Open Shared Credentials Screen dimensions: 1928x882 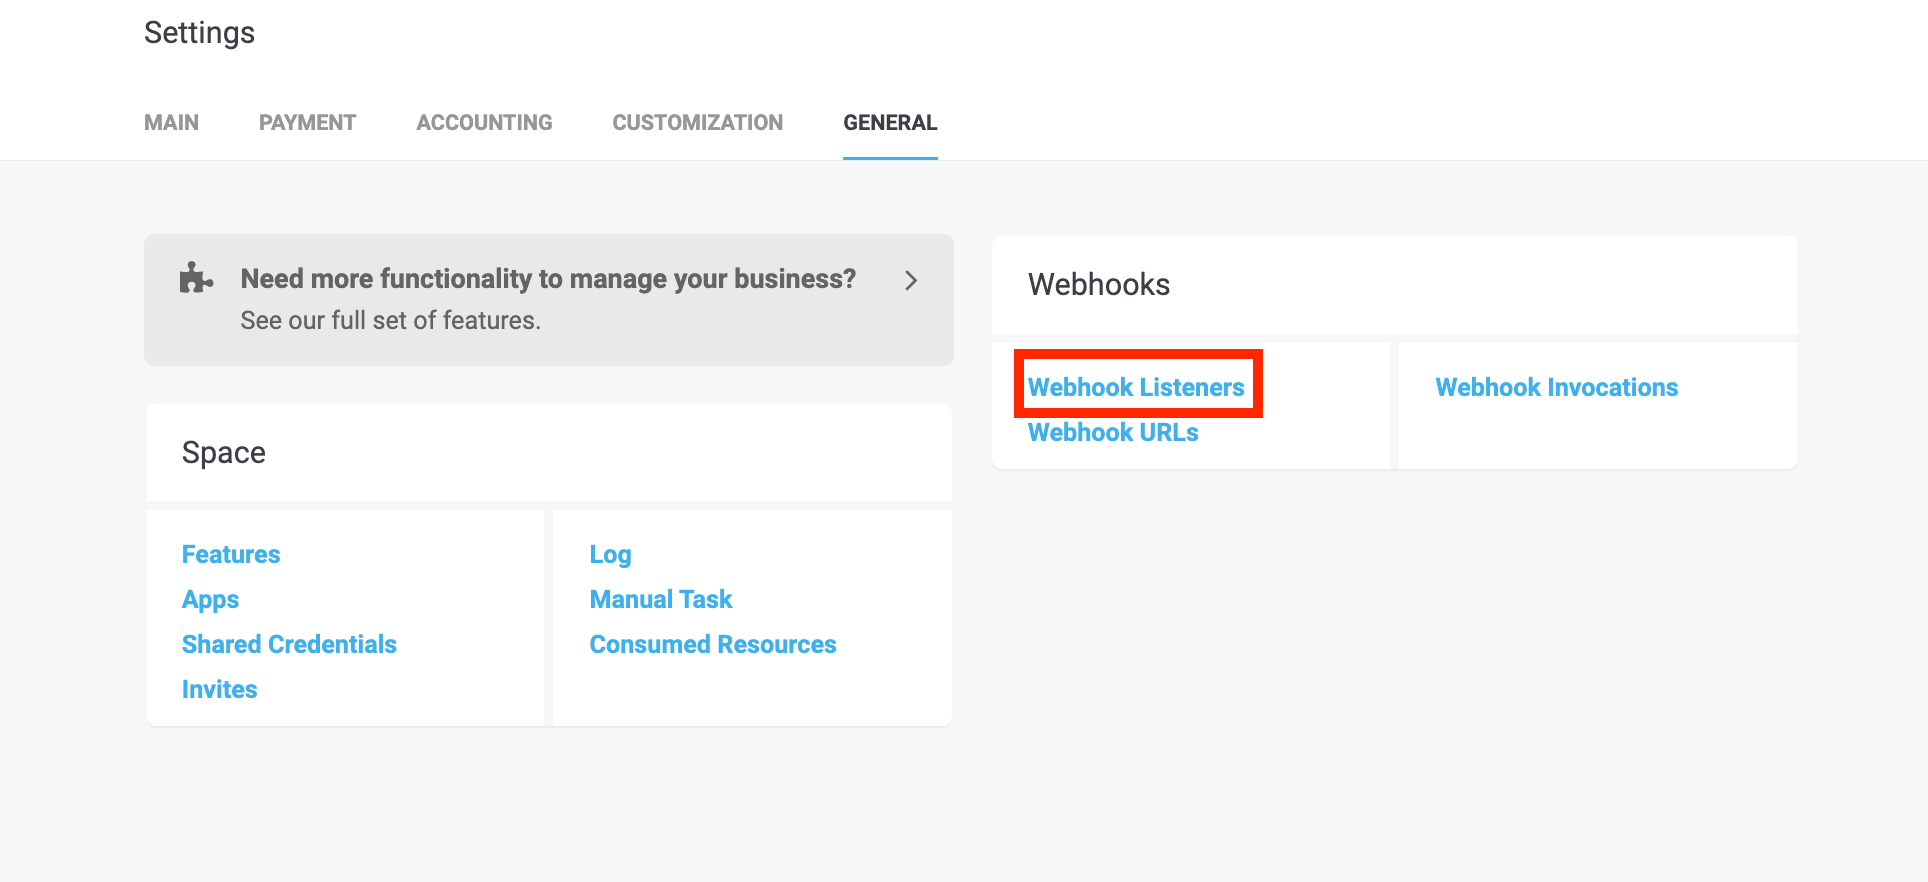[x=289, y=644]
